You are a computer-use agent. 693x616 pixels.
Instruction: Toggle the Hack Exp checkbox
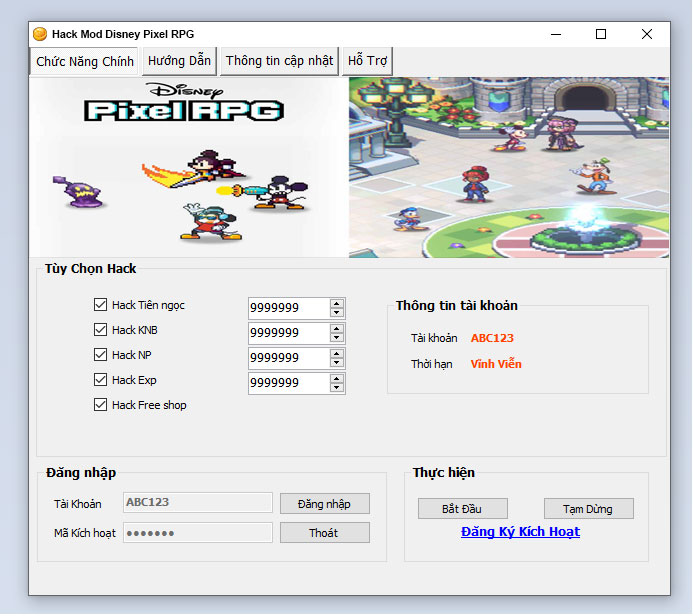coord(100,380)
